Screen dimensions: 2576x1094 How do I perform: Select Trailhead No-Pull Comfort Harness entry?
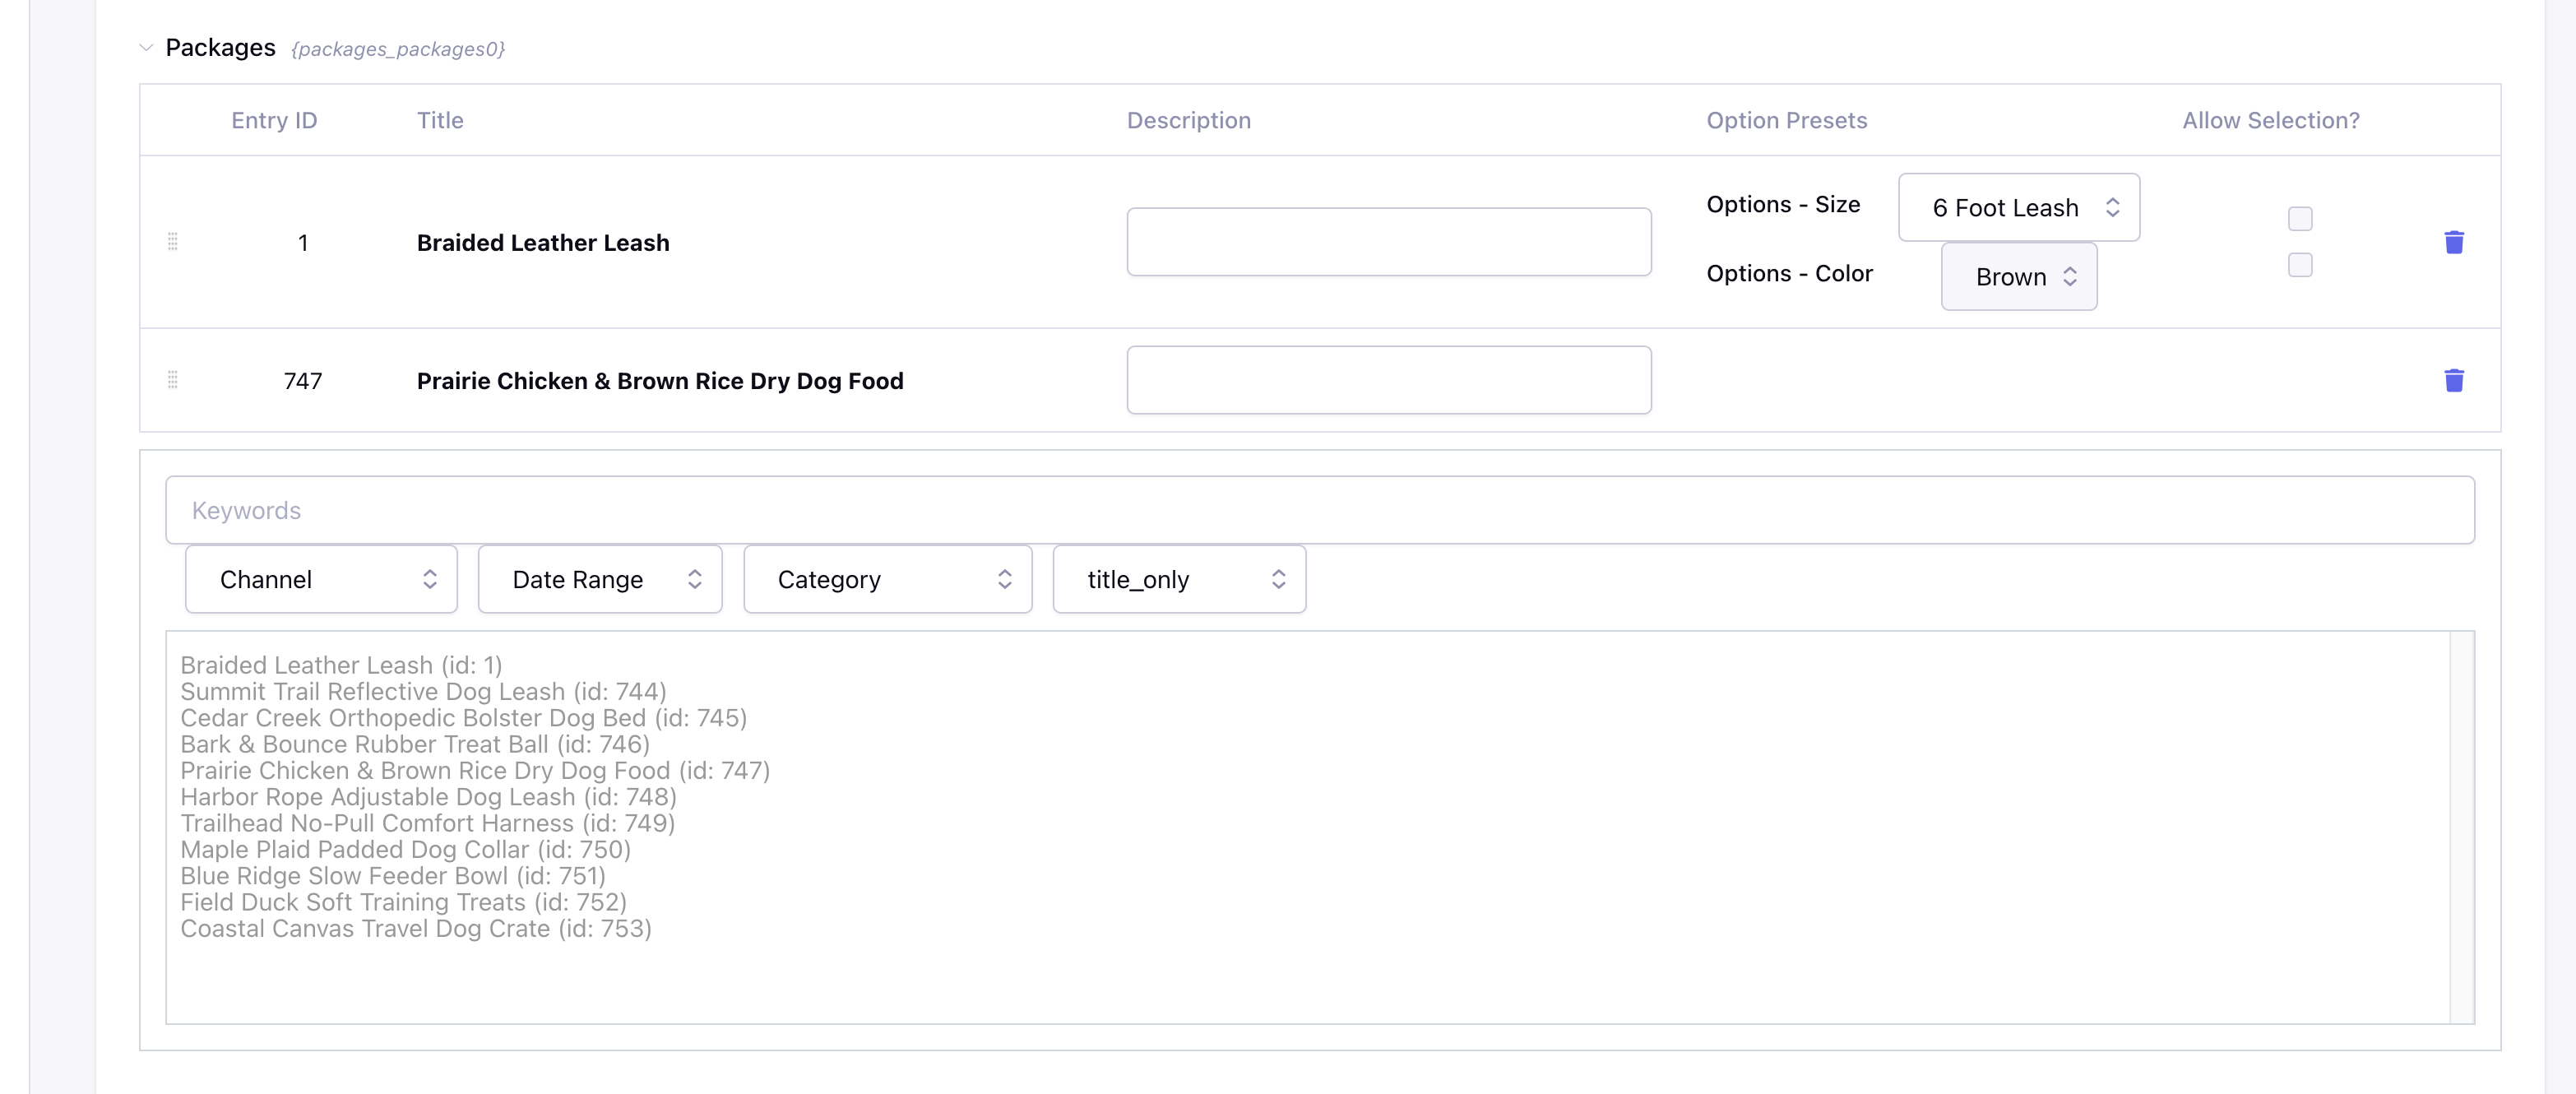tap(427, 823)
